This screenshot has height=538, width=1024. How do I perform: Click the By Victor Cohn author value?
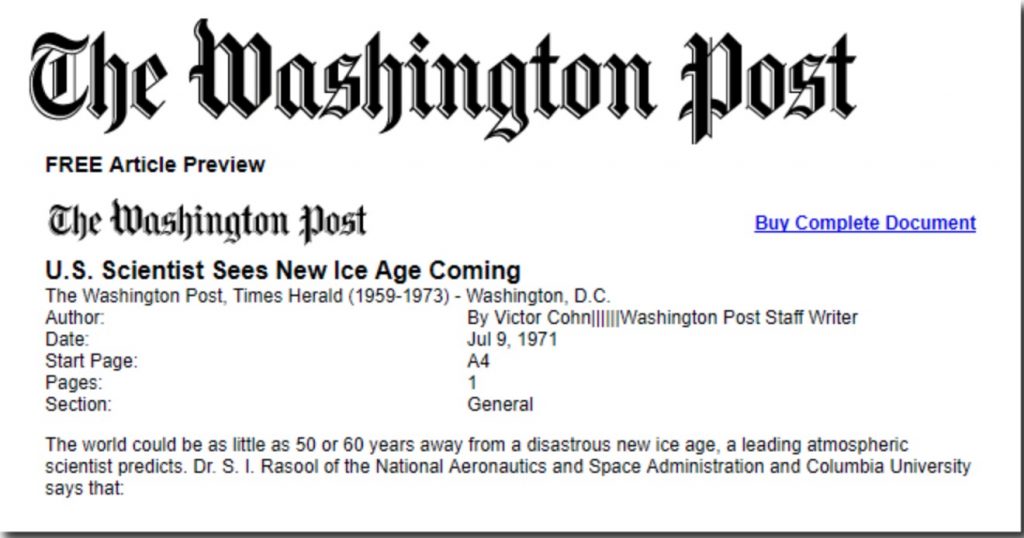pyautogui.click(x=528, y=318)
